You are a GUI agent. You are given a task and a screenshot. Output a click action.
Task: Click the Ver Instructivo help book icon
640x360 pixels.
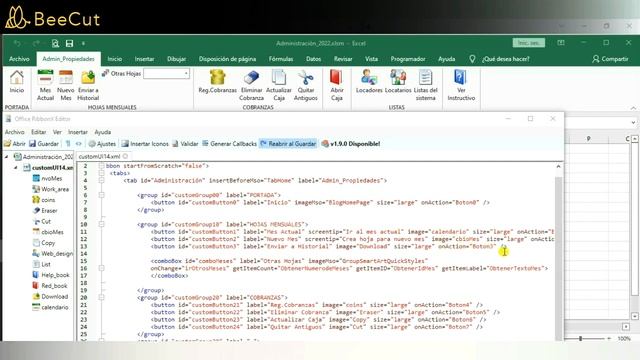point(461,78)
